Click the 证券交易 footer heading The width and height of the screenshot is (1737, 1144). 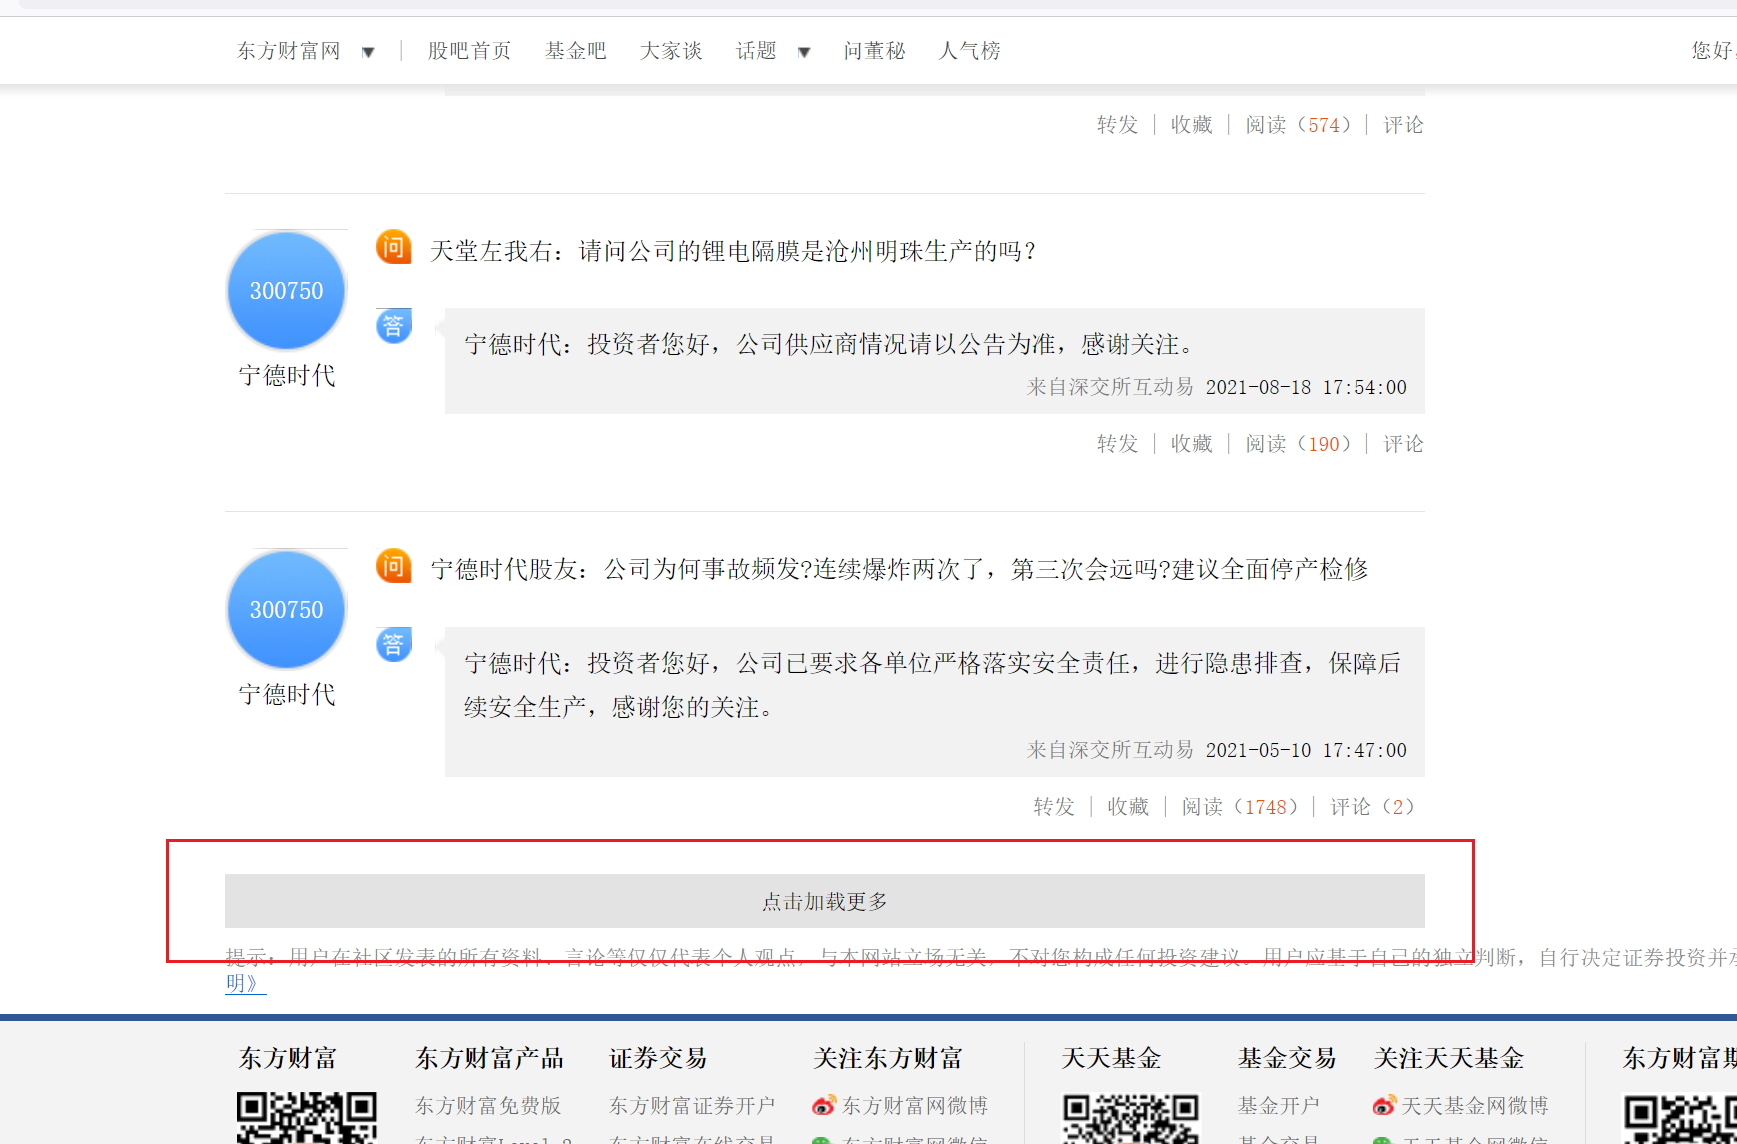(x=658, y=1058)
